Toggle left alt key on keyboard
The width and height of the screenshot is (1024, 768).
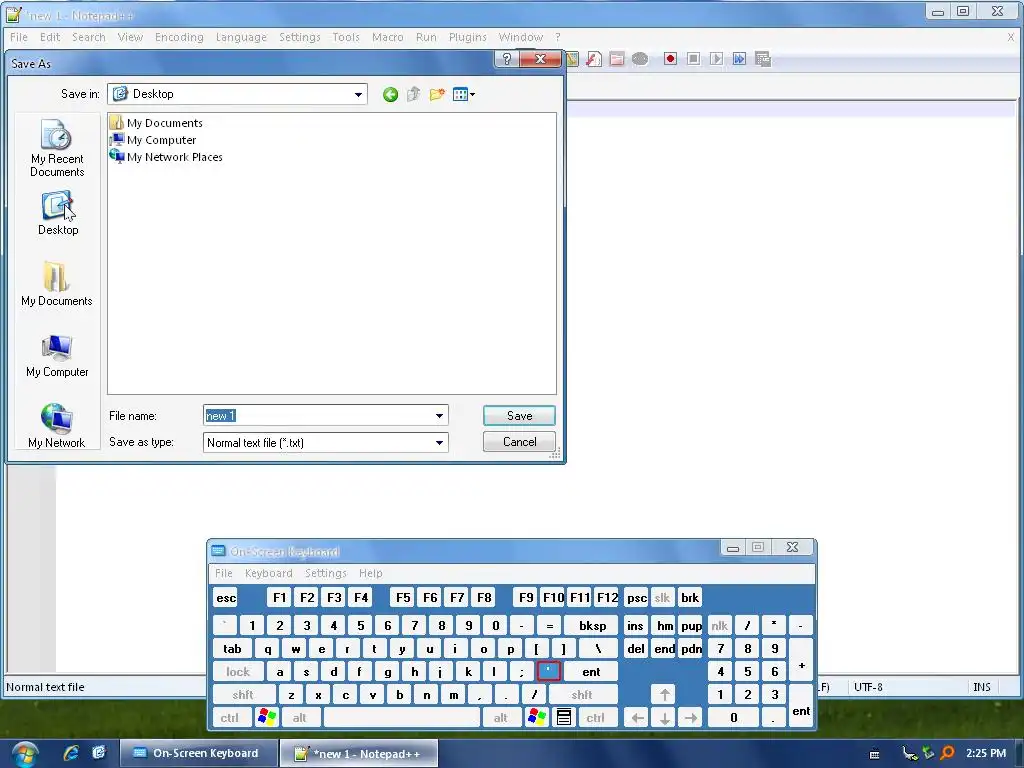(299, 718)
